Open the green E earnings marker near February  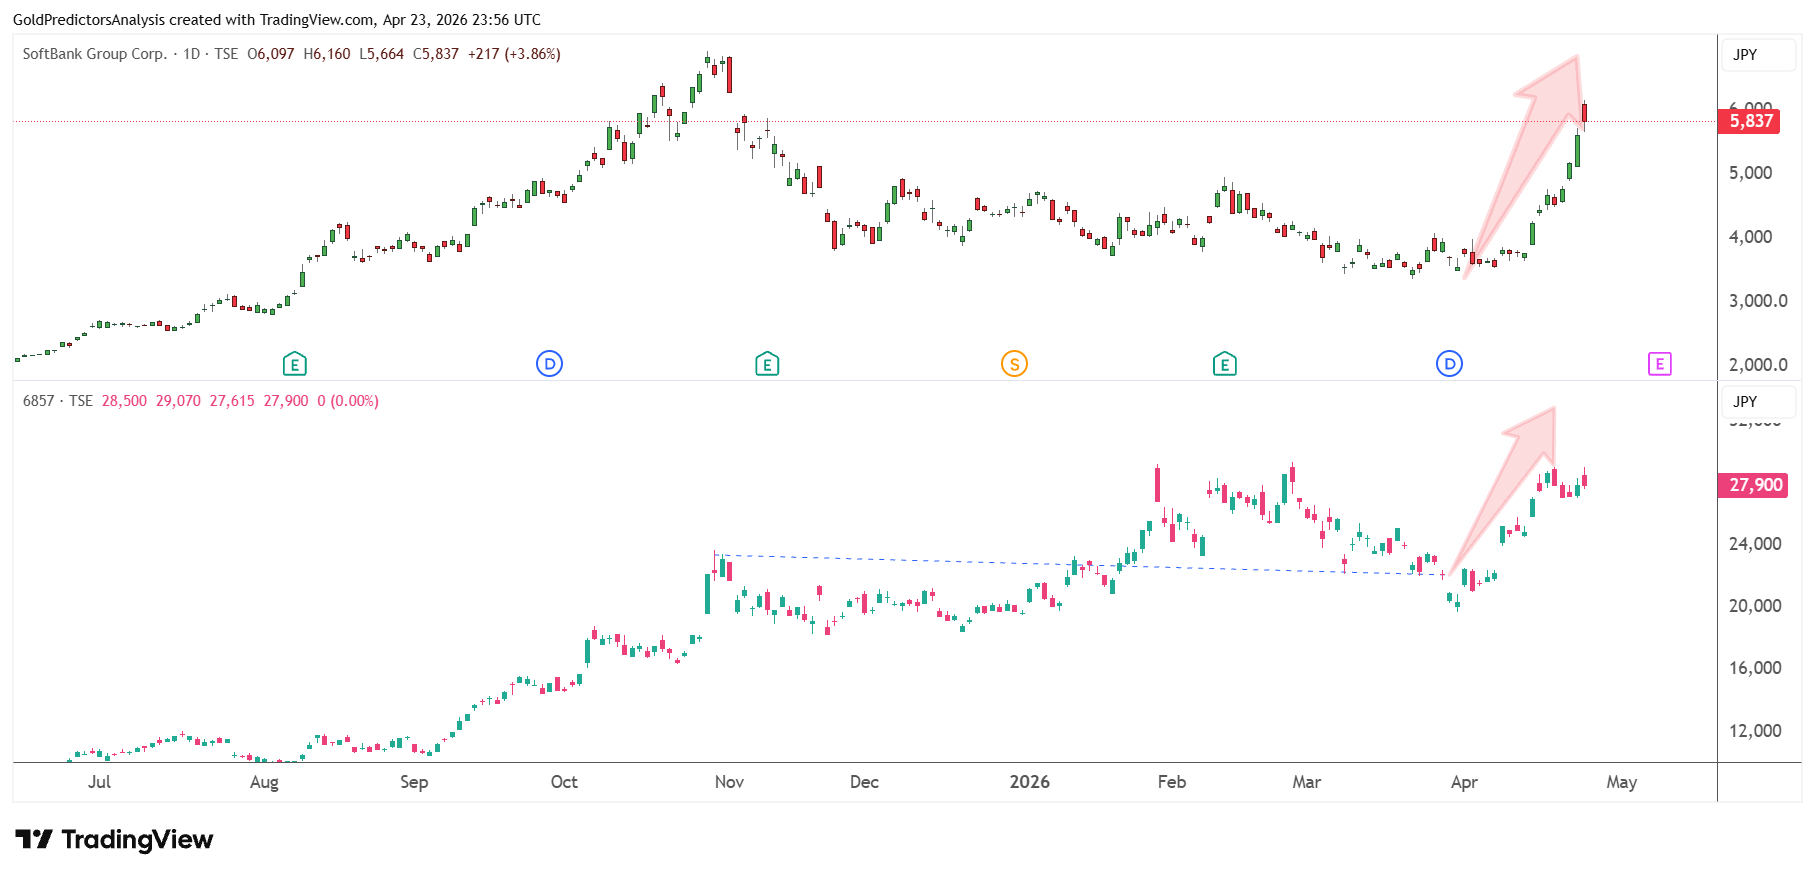click(x=1224, y=364)
